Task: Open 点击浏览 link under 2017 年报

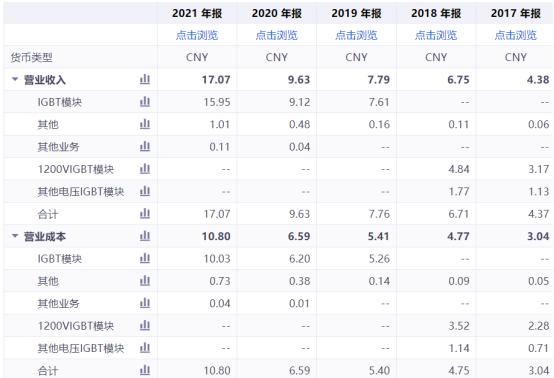Action: click(x=516, y=35)
